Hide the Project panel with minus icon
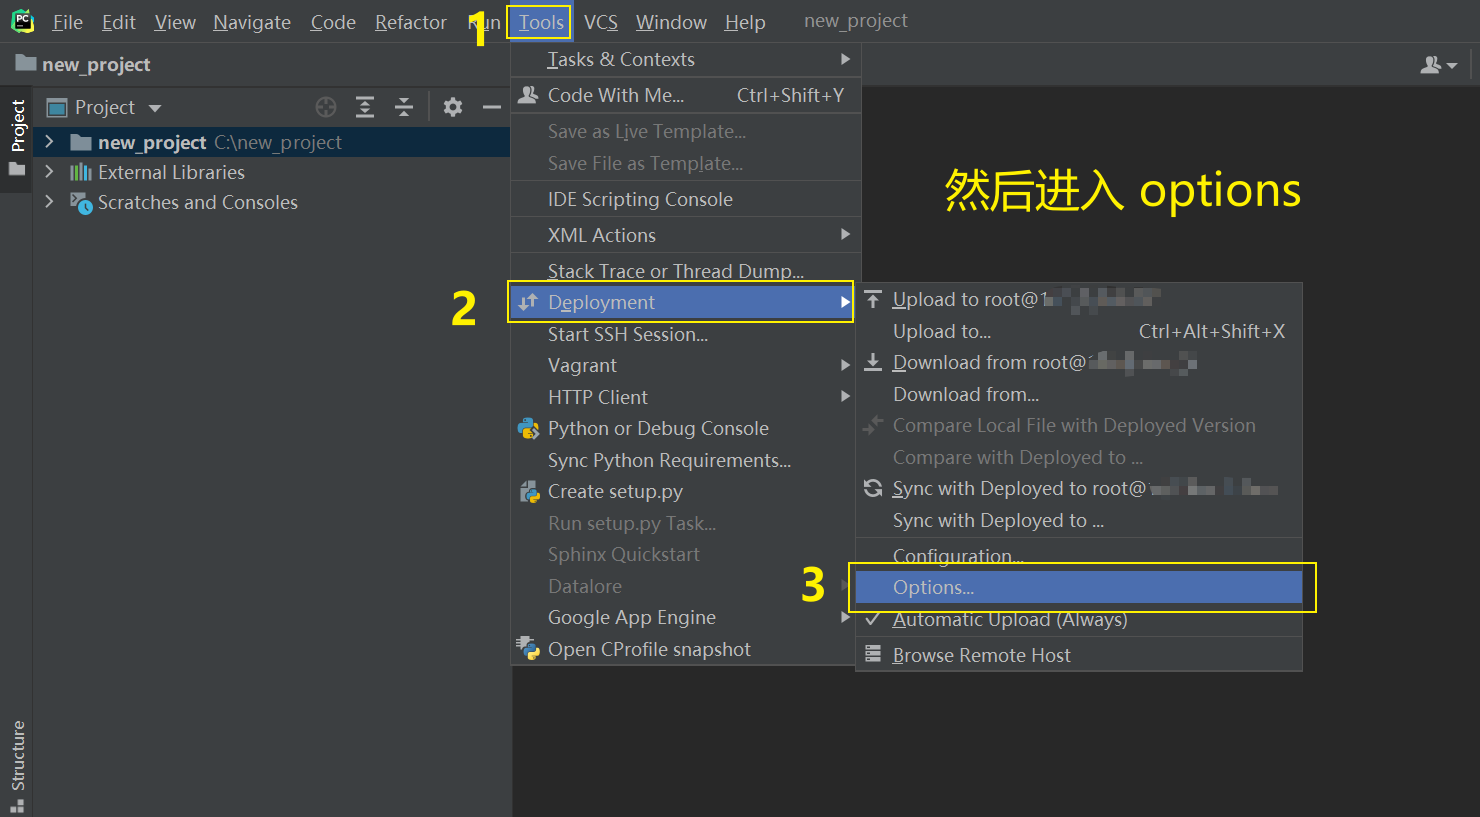The width and height of the screenshot is (1480, 817). click(491, 107)
